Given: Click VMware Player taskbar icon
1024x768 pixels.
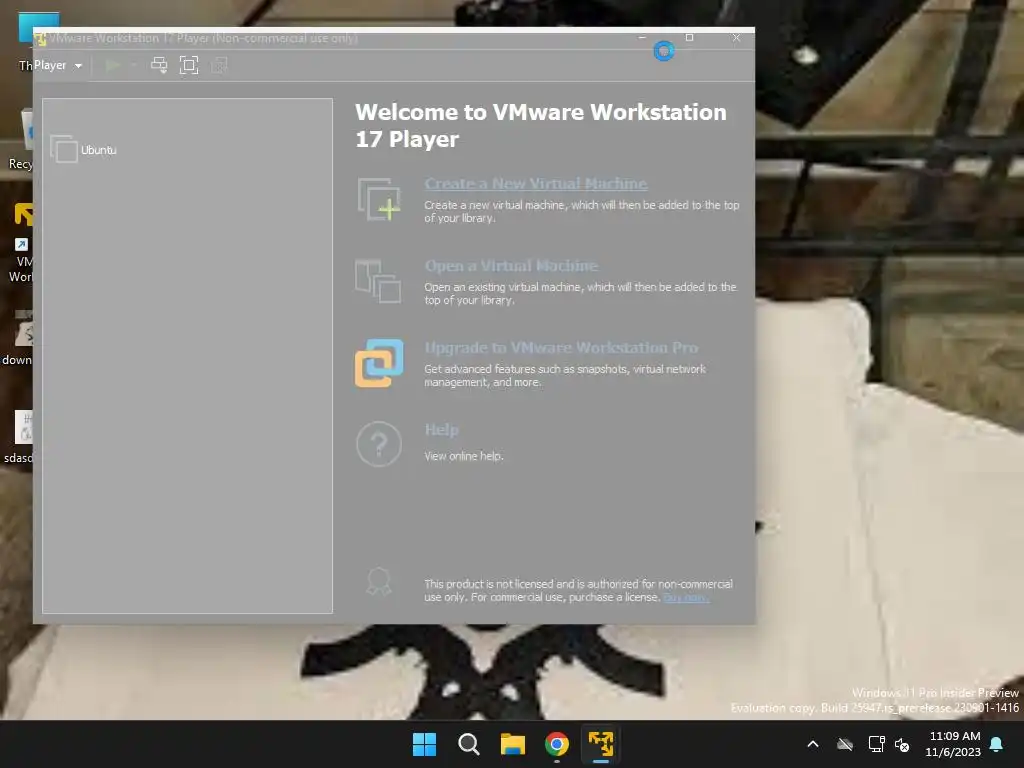Looking at the screenshot, I should (601, 744).
